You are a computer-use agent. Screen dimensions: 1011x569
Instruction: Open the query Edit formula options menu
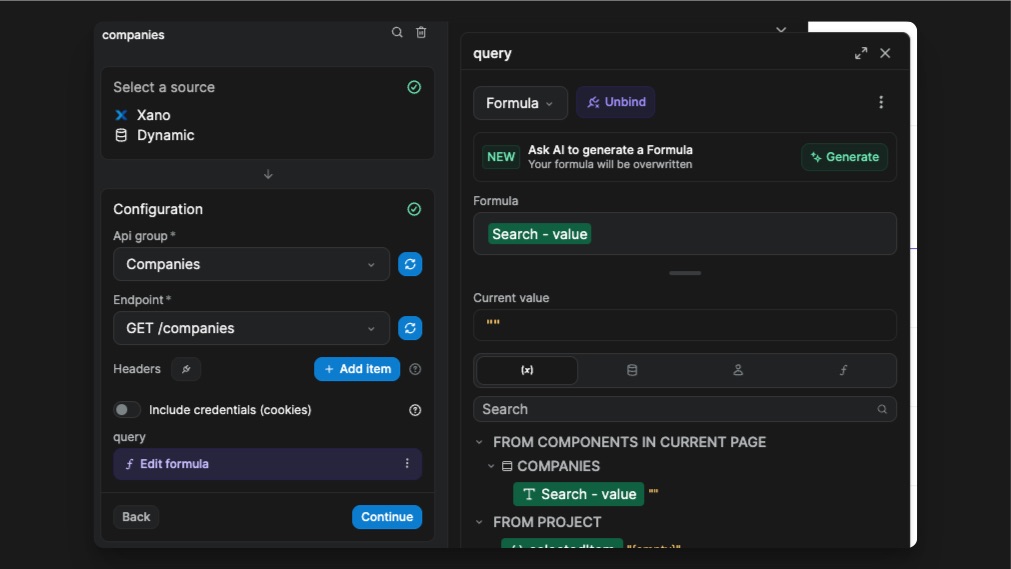(407, 464)
